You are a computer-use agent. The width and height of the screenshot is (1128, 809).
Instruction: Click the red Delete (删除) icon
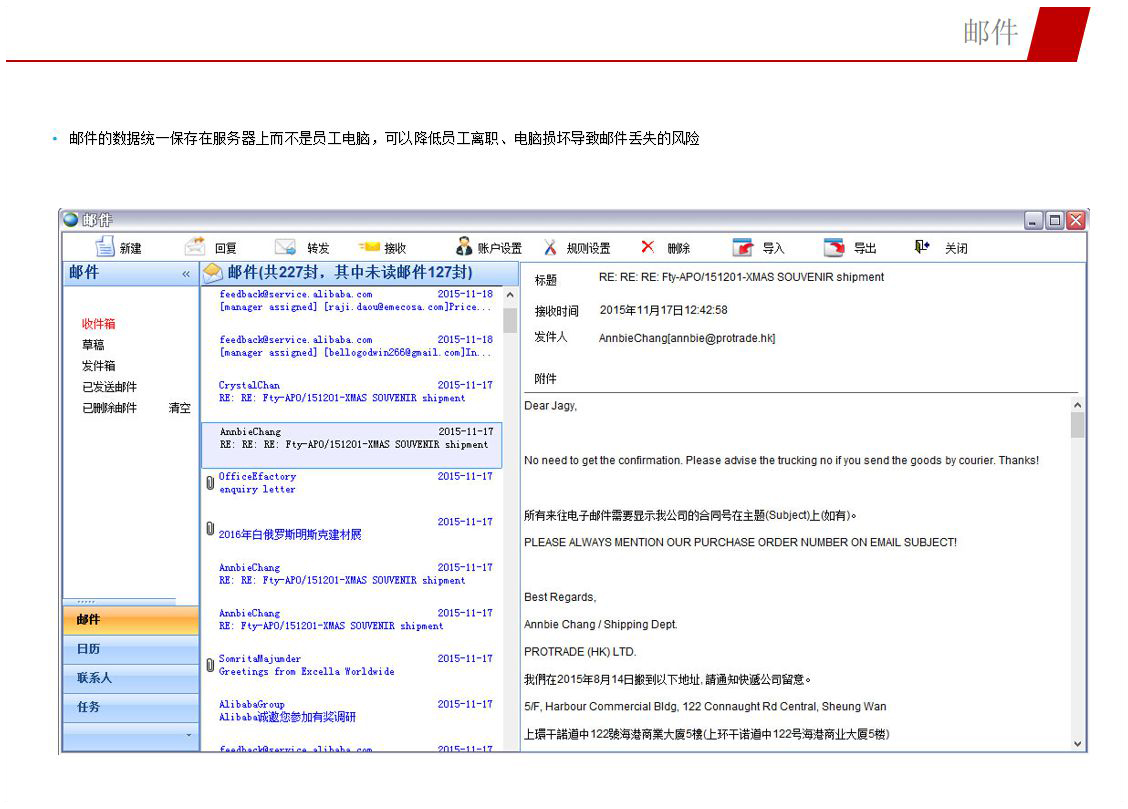(x=648, y=247)
